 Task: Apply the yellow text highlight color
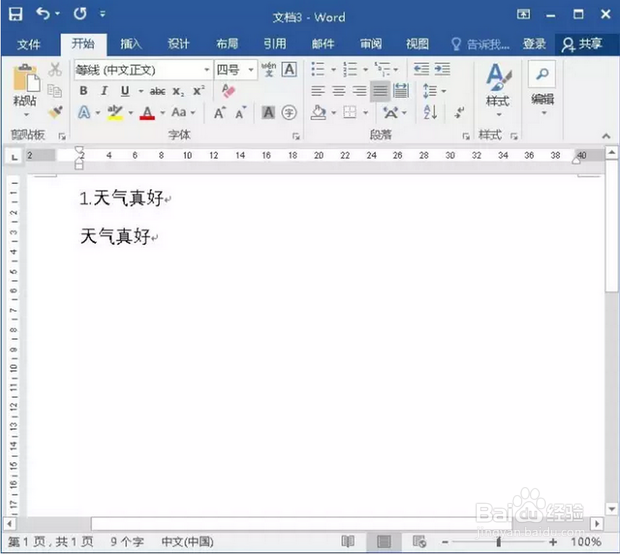tap(115, 113)
